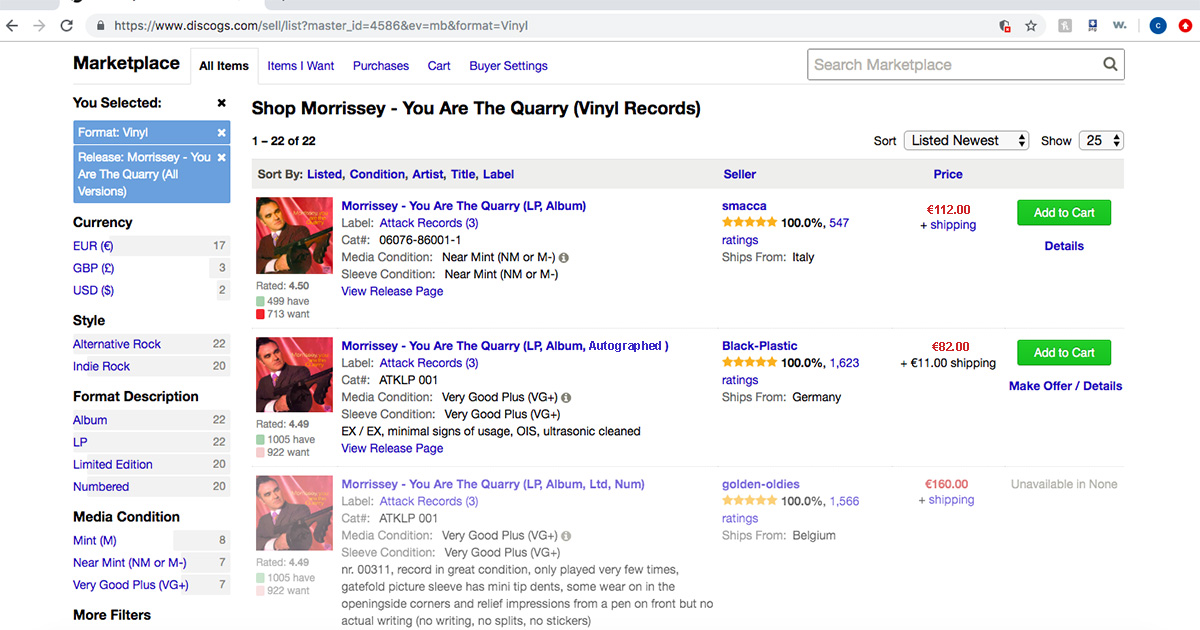Open seller golden-oldies' profile
The image size is (1200, 630).
click(x=761, y=484)
